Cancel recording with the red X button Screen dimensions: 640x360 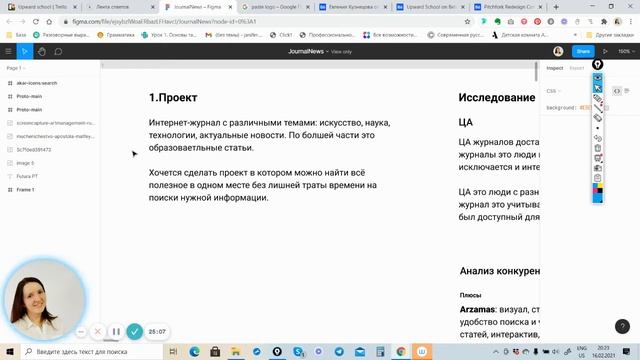[98, 332]
